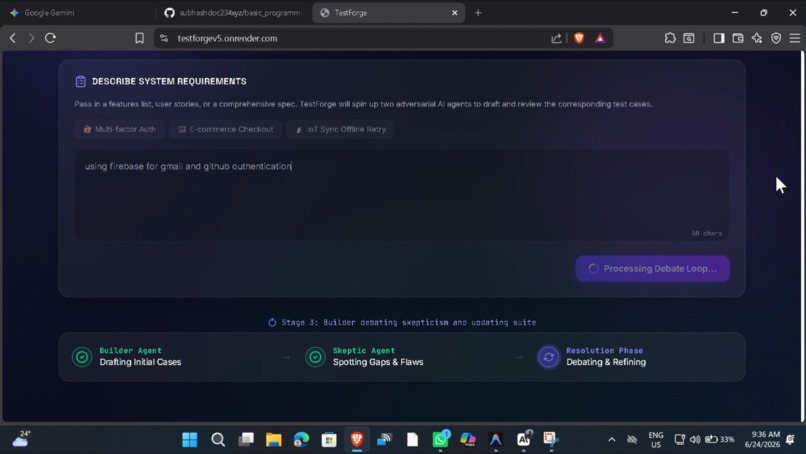Click the Builder Agent checkmark icon
Image resolution: width=806 pixels, height=454 pixels.
coord(82,357)
